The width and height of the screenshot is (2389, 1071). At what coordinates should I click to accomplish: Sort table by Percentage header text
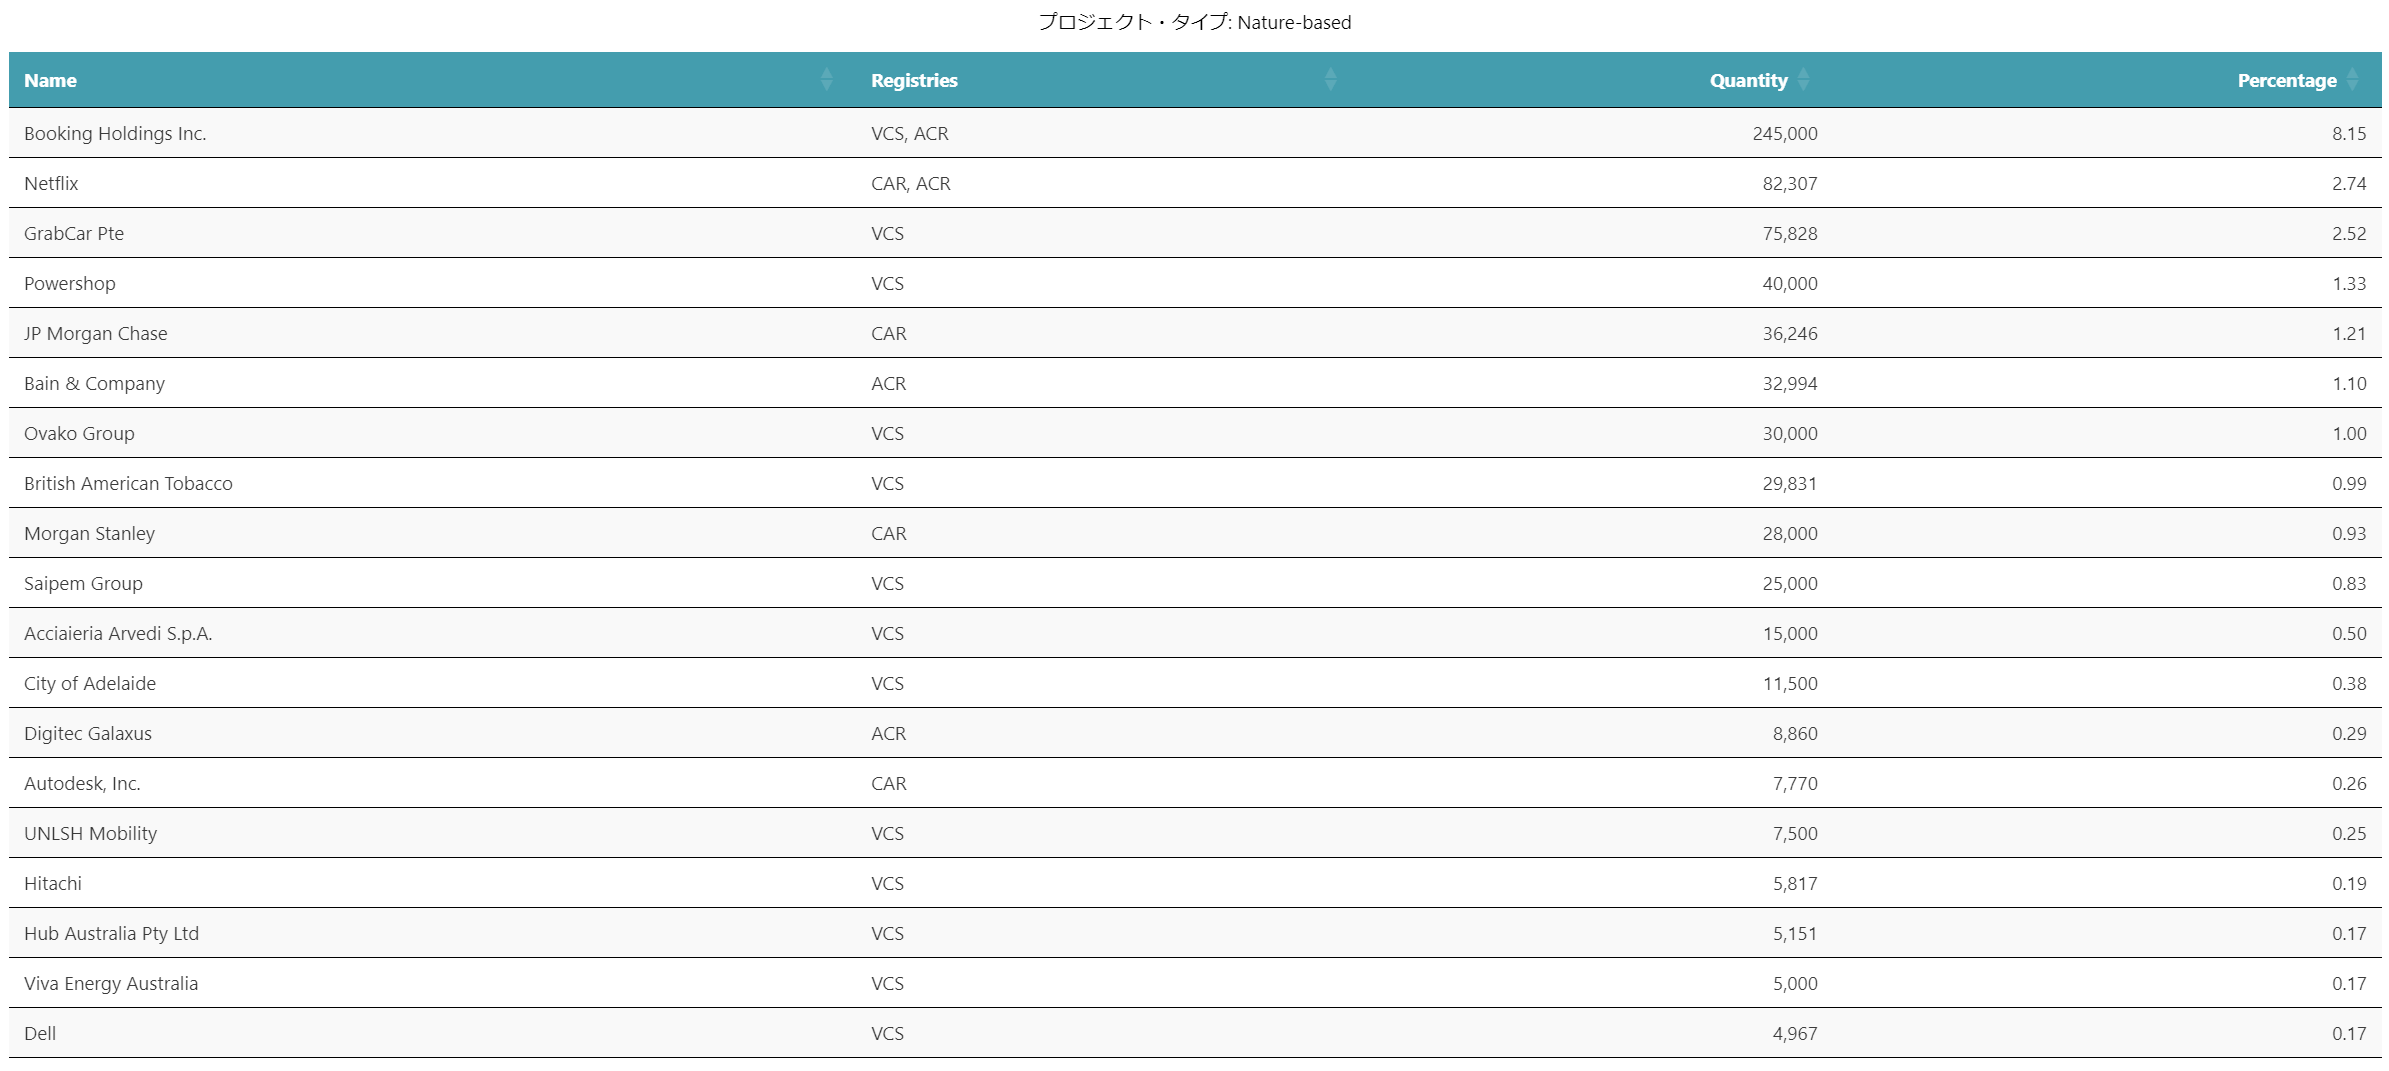pos(2286,81)
